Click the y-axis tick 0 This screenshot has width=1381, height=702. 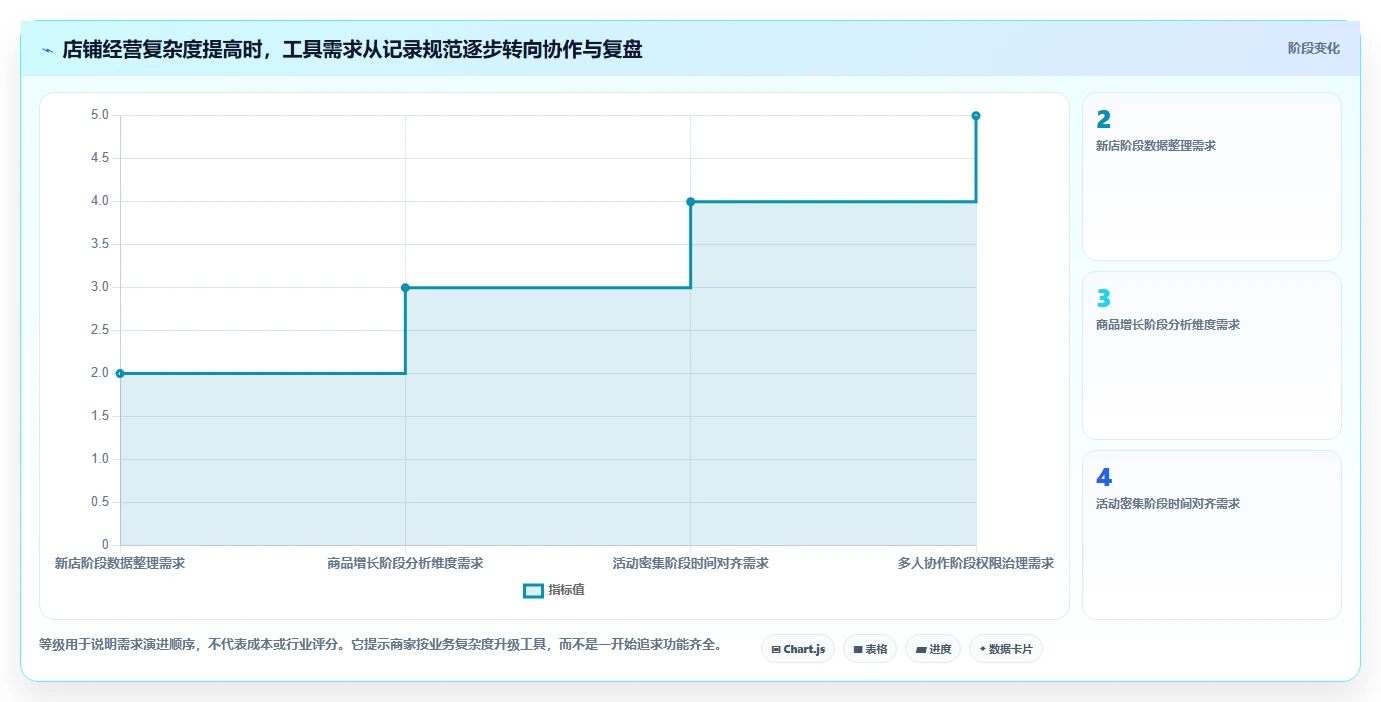click(x=105, y=545)
